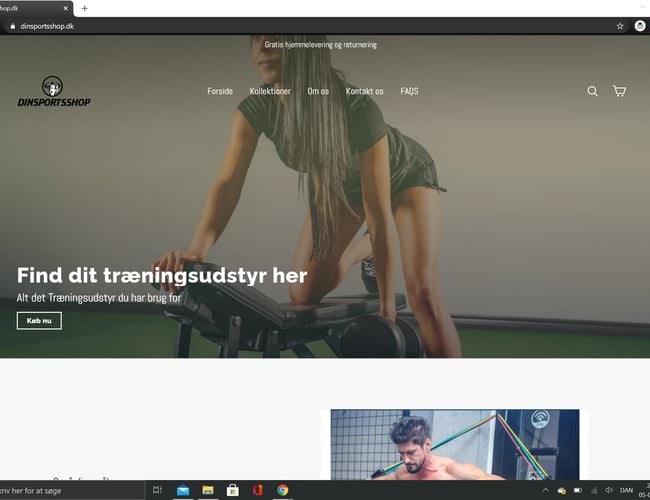Open the site search magnifier icon
Image resolution: width=650 pixels, height=500 pixels.
click(592, 91)
